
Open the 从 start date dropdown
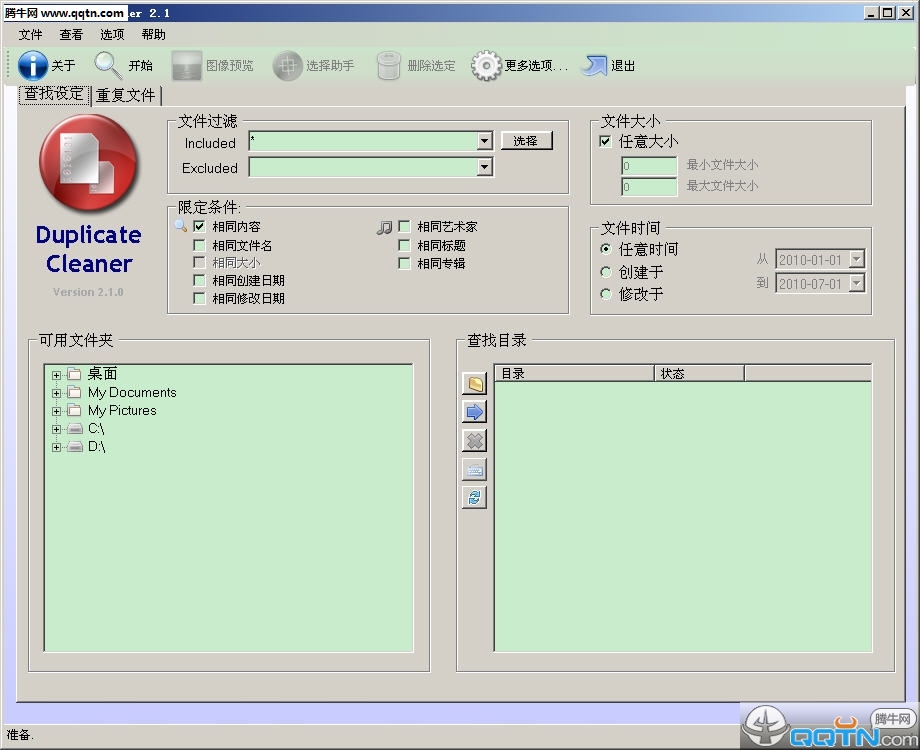(857, 259)
